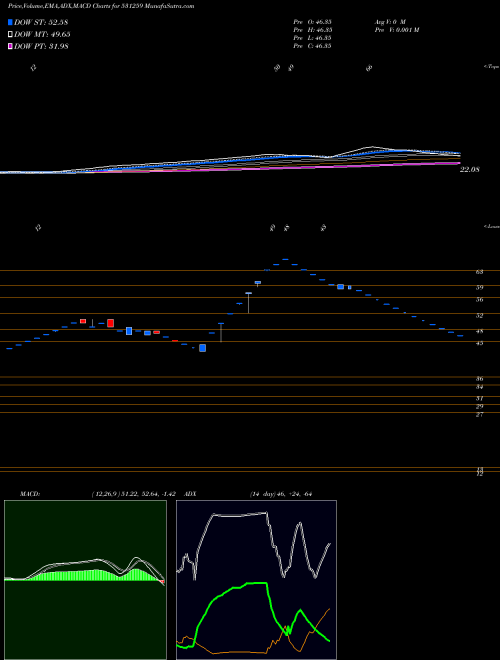Click the 'Pre L: 46.35' value
This screenshot has height=660, width=500.
pos(312,38)
